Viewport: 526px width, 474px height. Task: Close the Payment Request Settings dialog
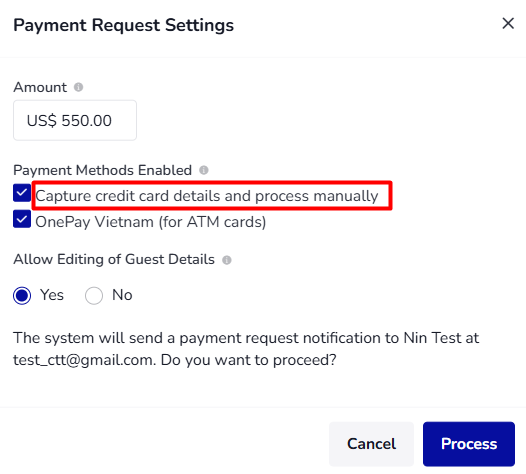coord(508,23)
